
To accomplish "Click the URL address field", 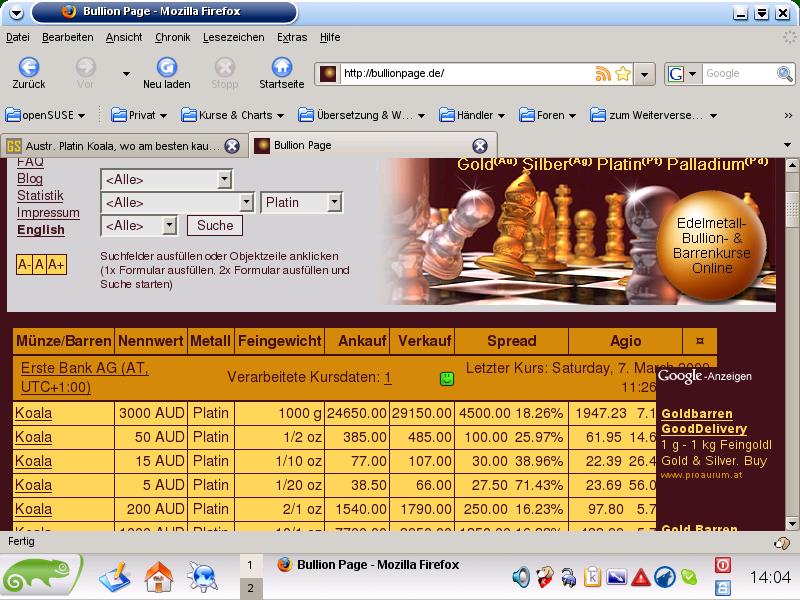I will pos(465,74).
